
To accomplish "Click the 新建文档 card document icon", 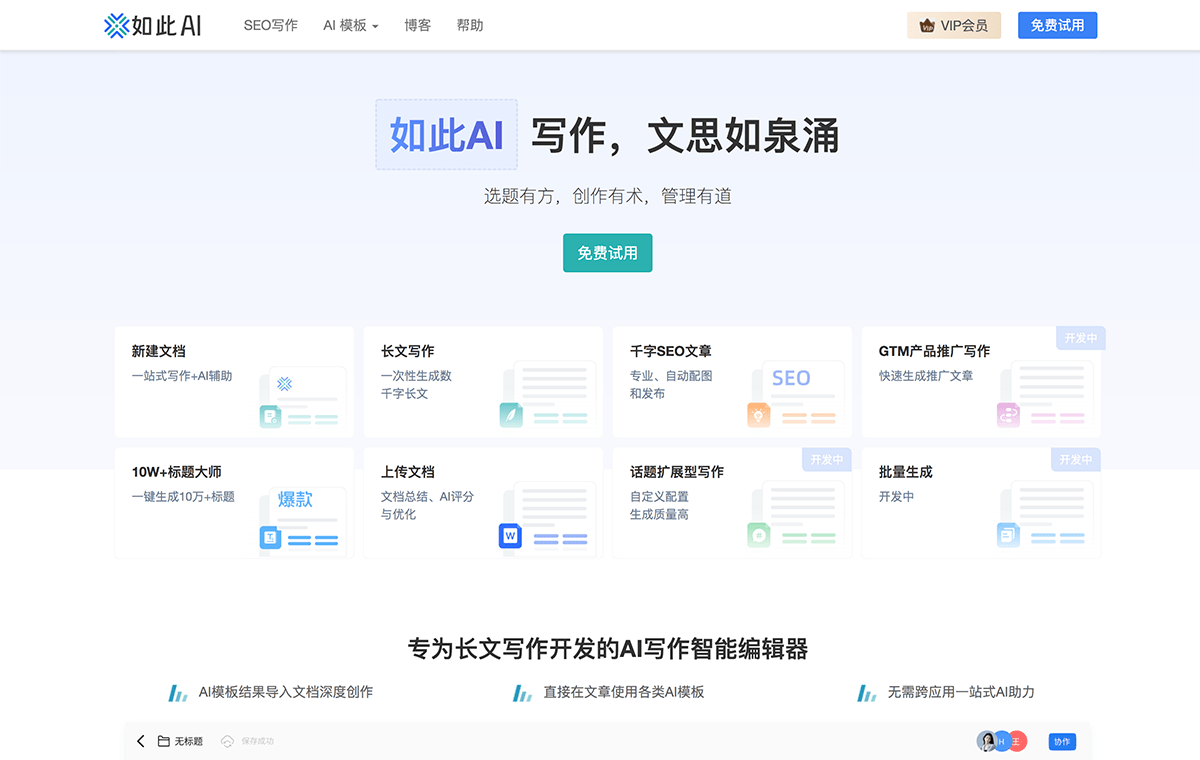I will pos(270,416).
